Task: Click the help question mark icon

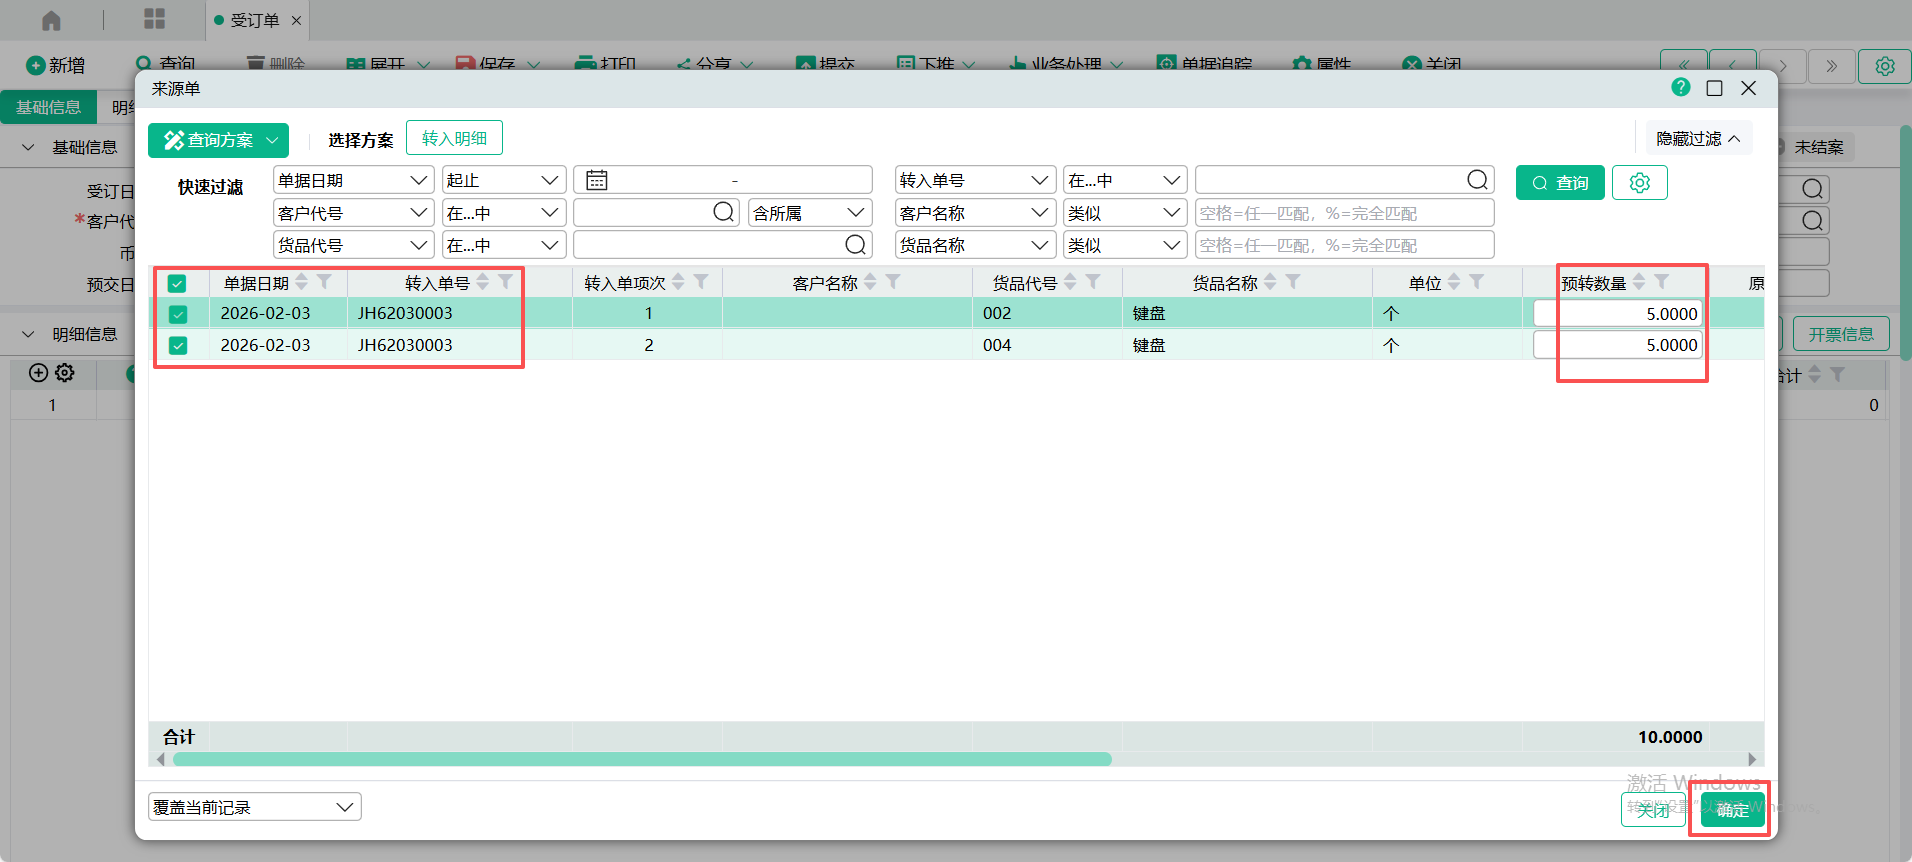Action: (1680, 88)
